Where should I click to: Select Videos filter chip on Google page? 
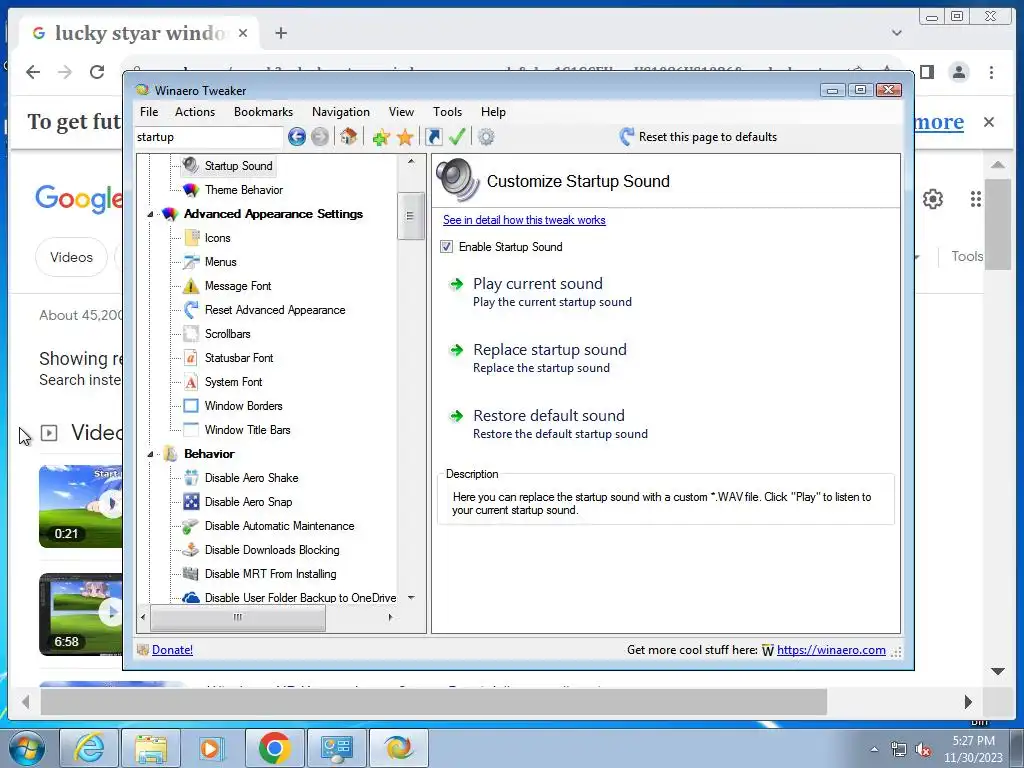point(71,257)
